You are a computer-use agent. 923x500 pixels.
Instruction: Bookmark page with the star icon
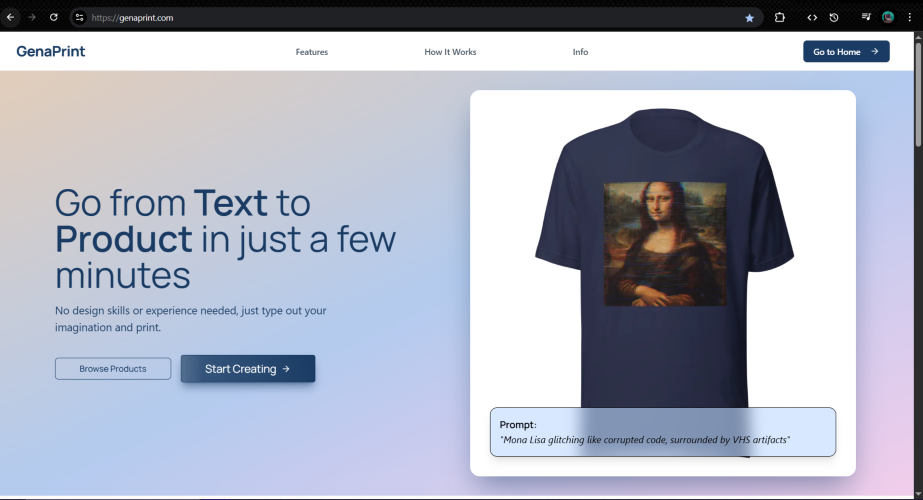point(749,18)
